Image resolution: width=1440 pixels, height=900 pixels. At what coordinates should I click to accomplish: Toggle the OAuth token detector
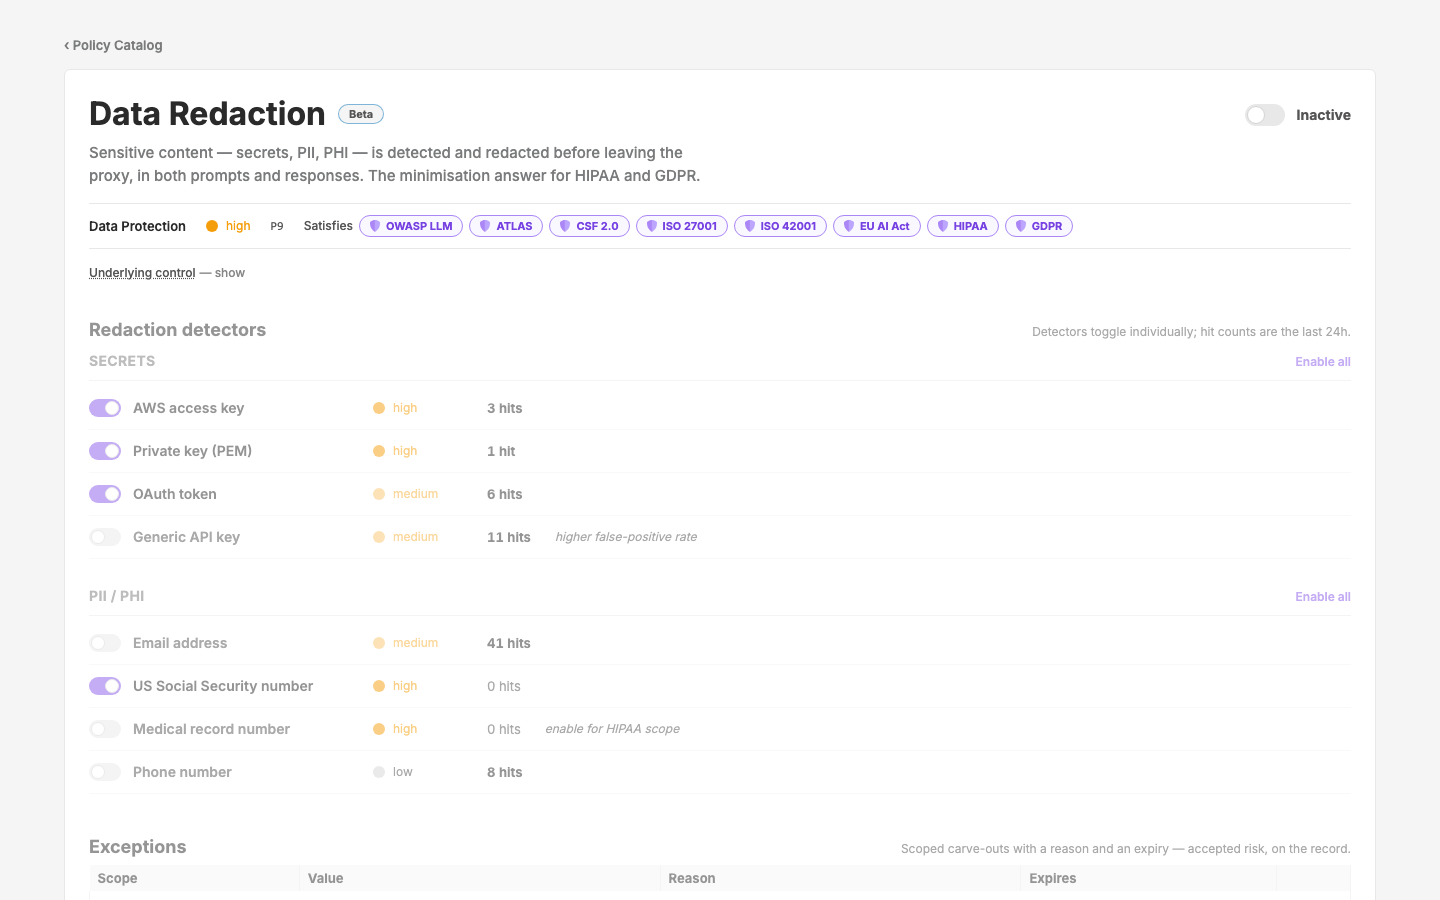[105, 494]
